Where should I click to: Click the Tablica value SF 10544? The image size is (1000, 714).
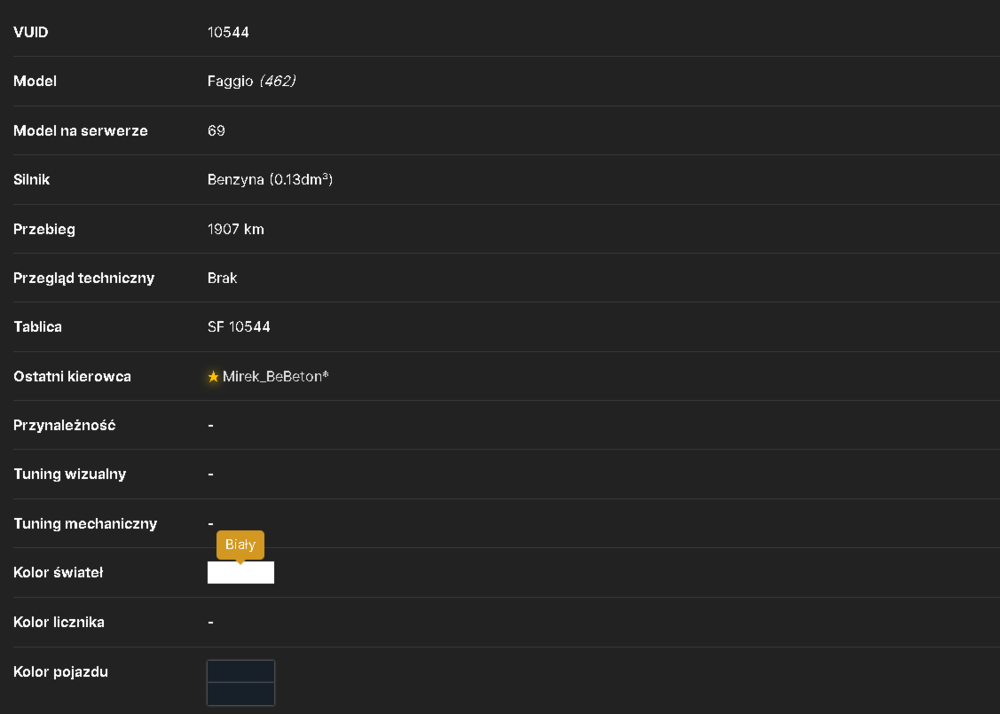[x=239, y=327]
